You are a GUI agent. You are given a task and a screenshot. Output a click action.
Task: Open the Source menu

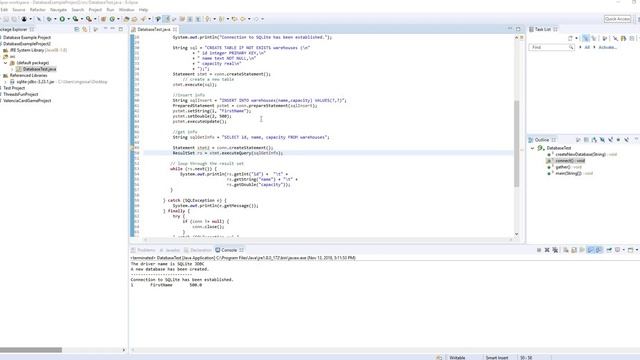tap(19, 10)
